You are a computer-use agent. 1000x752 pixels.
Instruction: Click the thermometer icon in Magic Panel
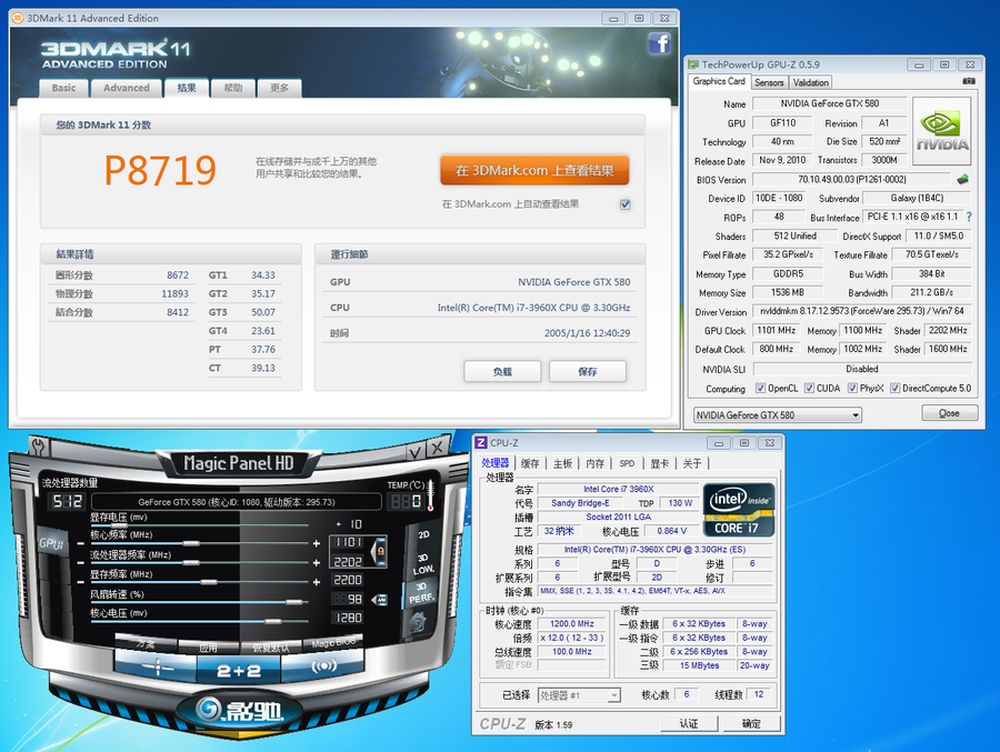coord(431,496)
